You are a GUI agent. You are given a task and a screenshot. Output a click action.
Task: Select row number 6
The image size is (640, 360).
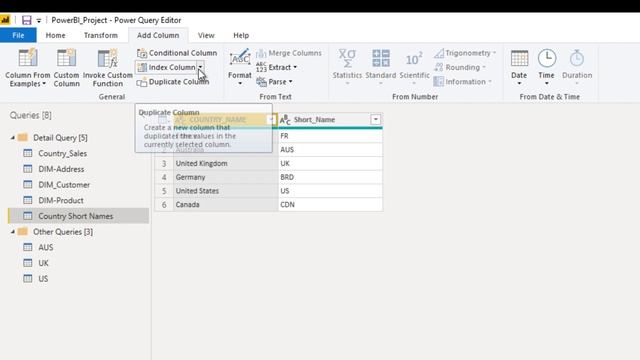[164, 204]
